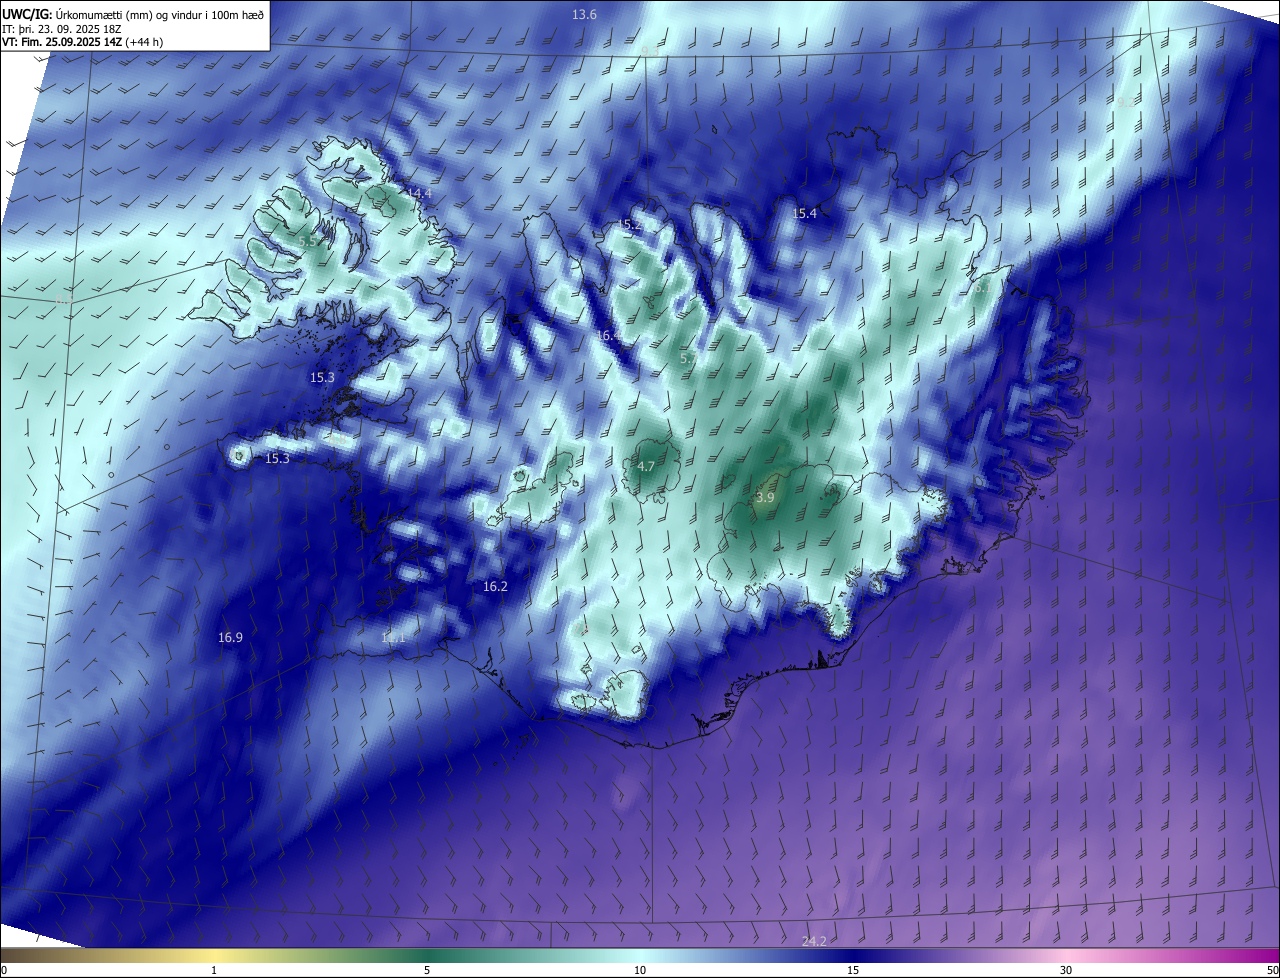
Task: Click the 3.9 value on Vatnajökull glacier
Action: pos(765,497)
